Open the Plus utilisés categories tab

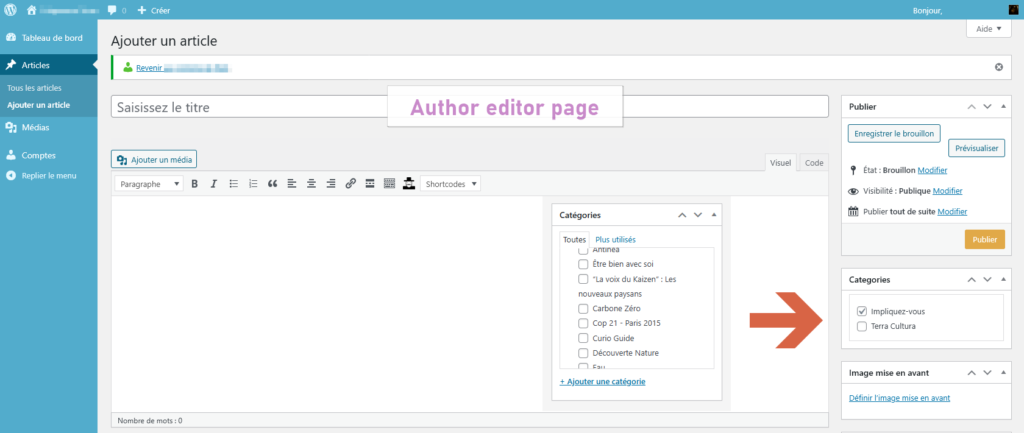615,240
